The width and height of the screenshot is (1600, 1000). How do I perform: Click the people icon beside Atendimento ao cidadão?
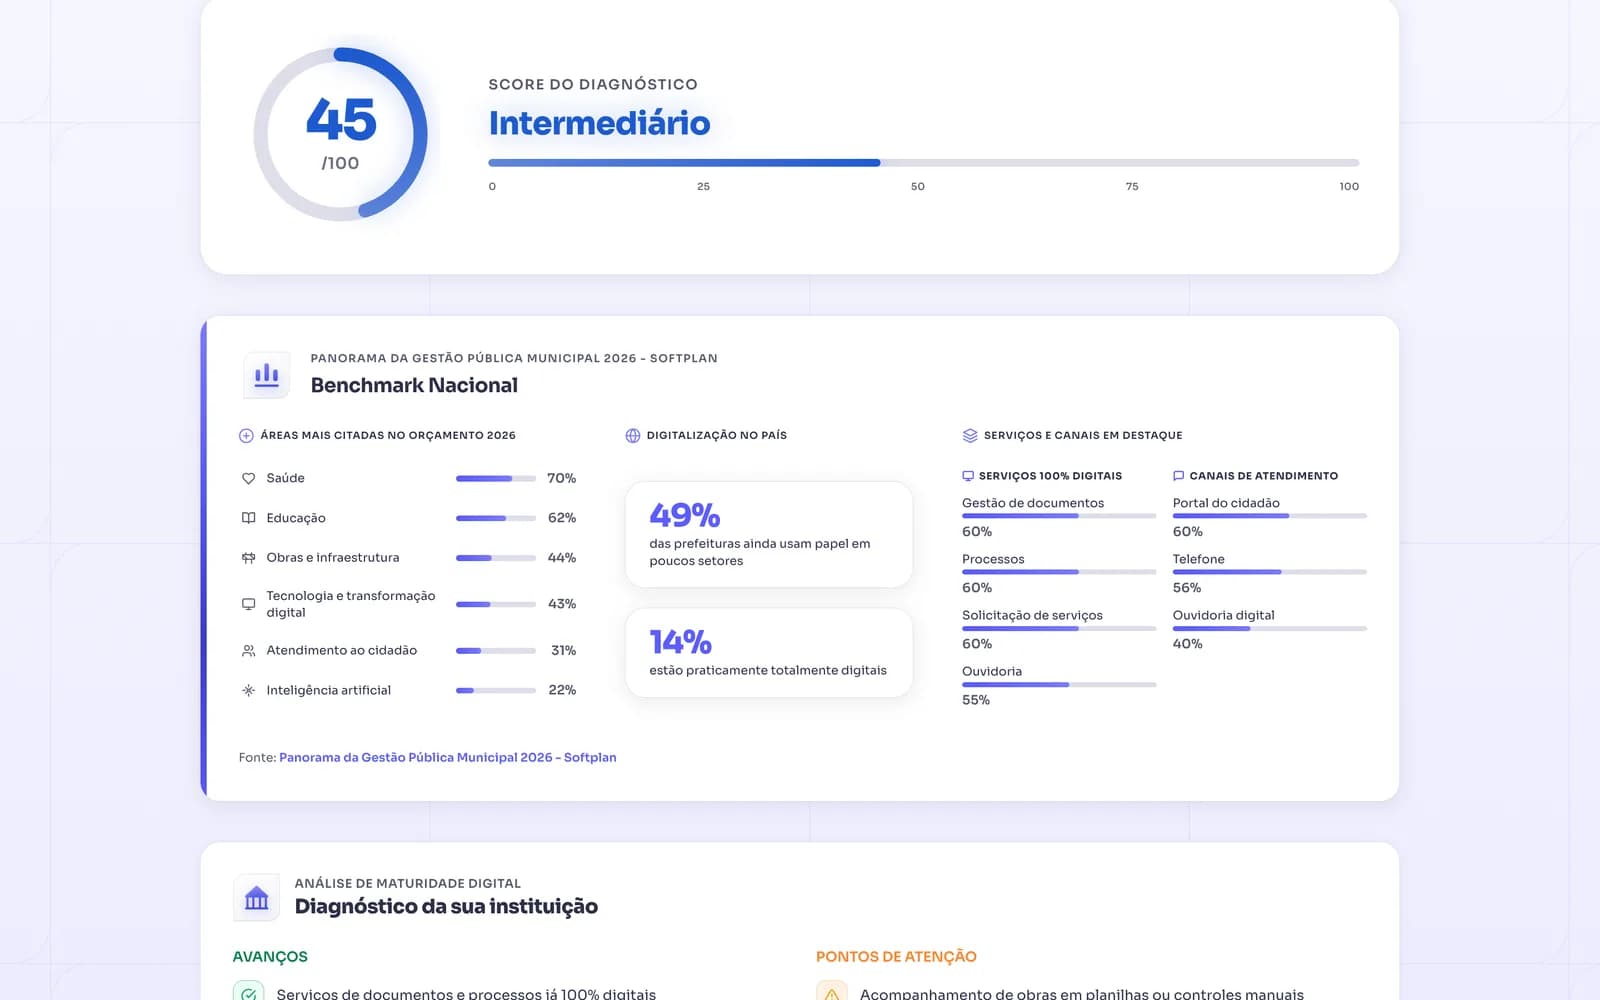tap(248, 651)
